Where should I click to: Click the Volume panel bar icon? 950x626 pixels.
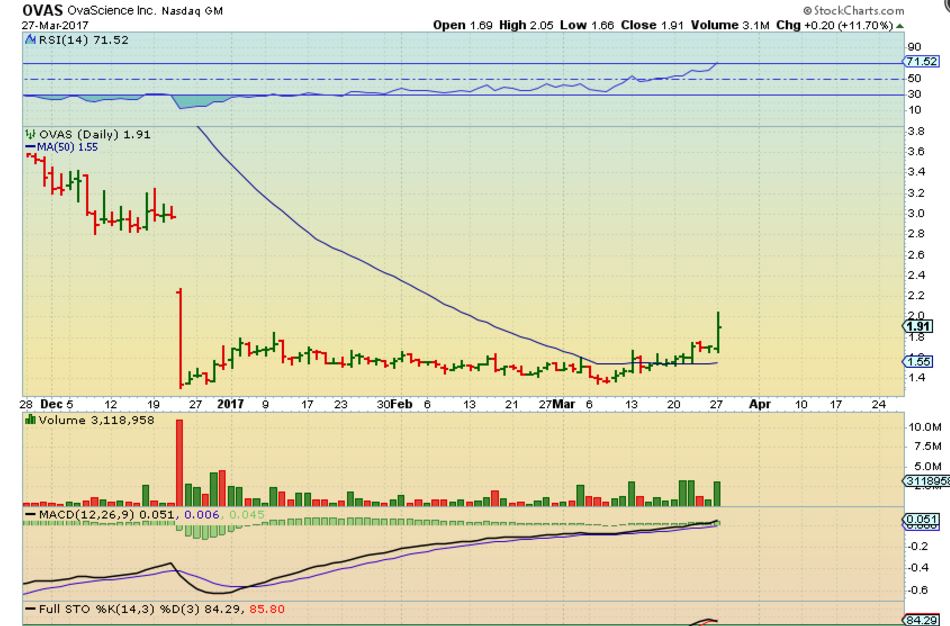(30, 419)
